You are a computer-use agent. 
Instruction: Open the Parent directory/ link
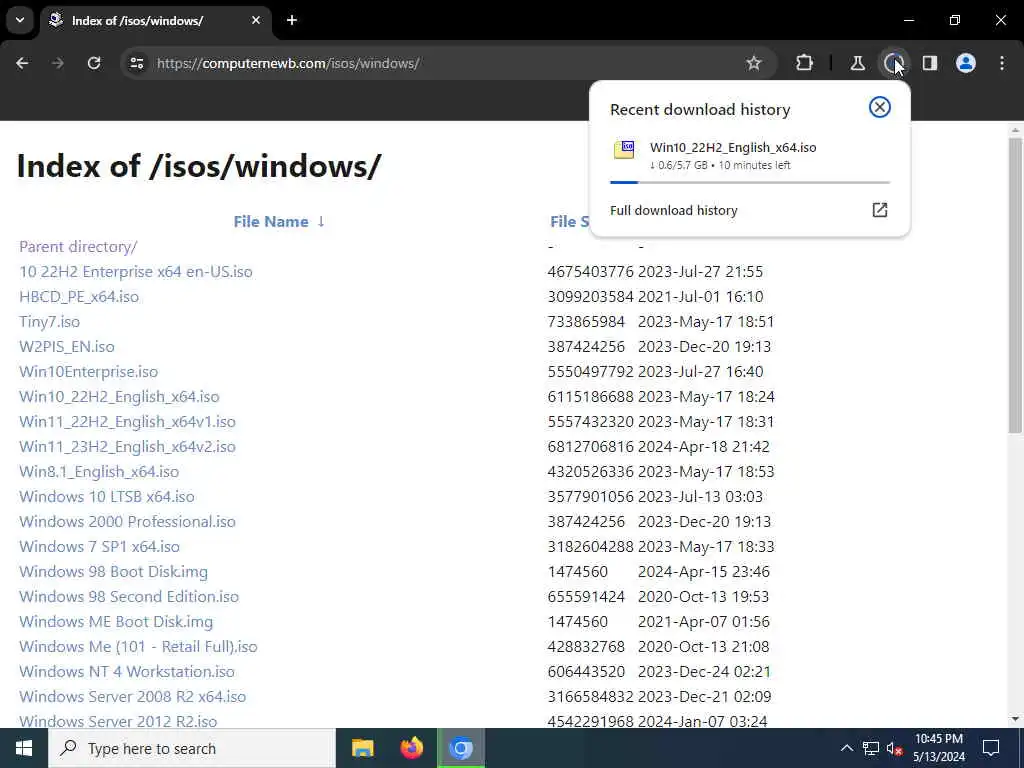78,247
